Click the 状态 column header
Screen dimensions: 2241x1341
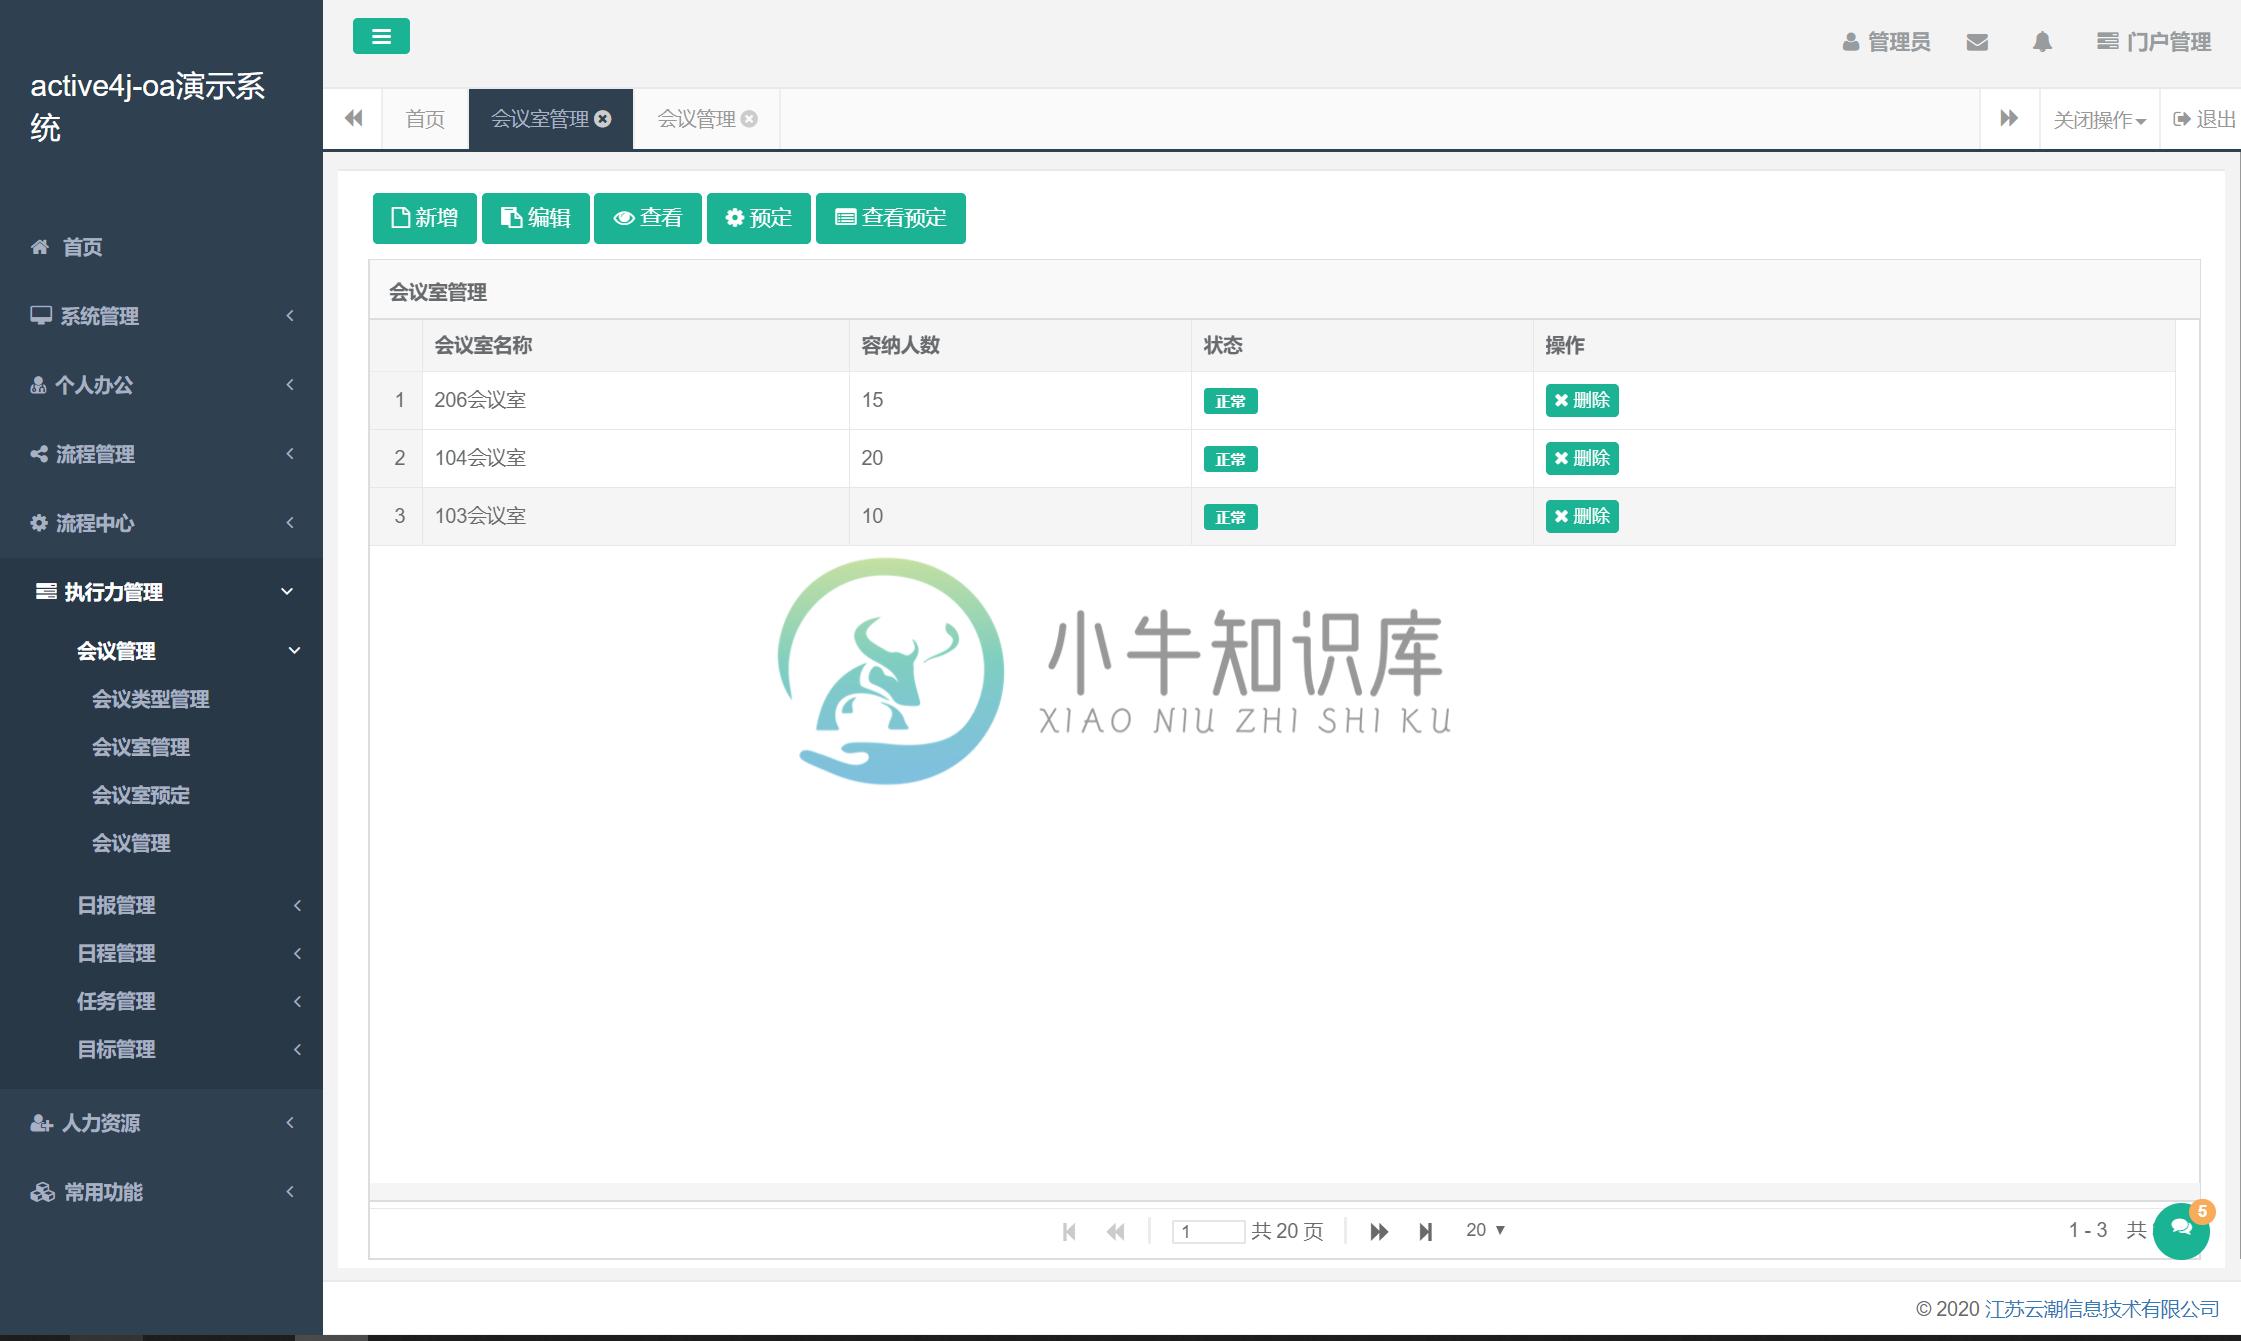point(1362,346)
